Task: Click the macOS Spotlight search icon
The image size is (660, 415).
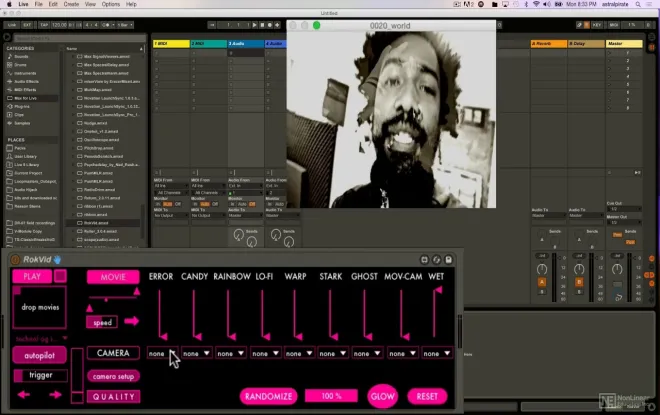Action: coord(638,4)
